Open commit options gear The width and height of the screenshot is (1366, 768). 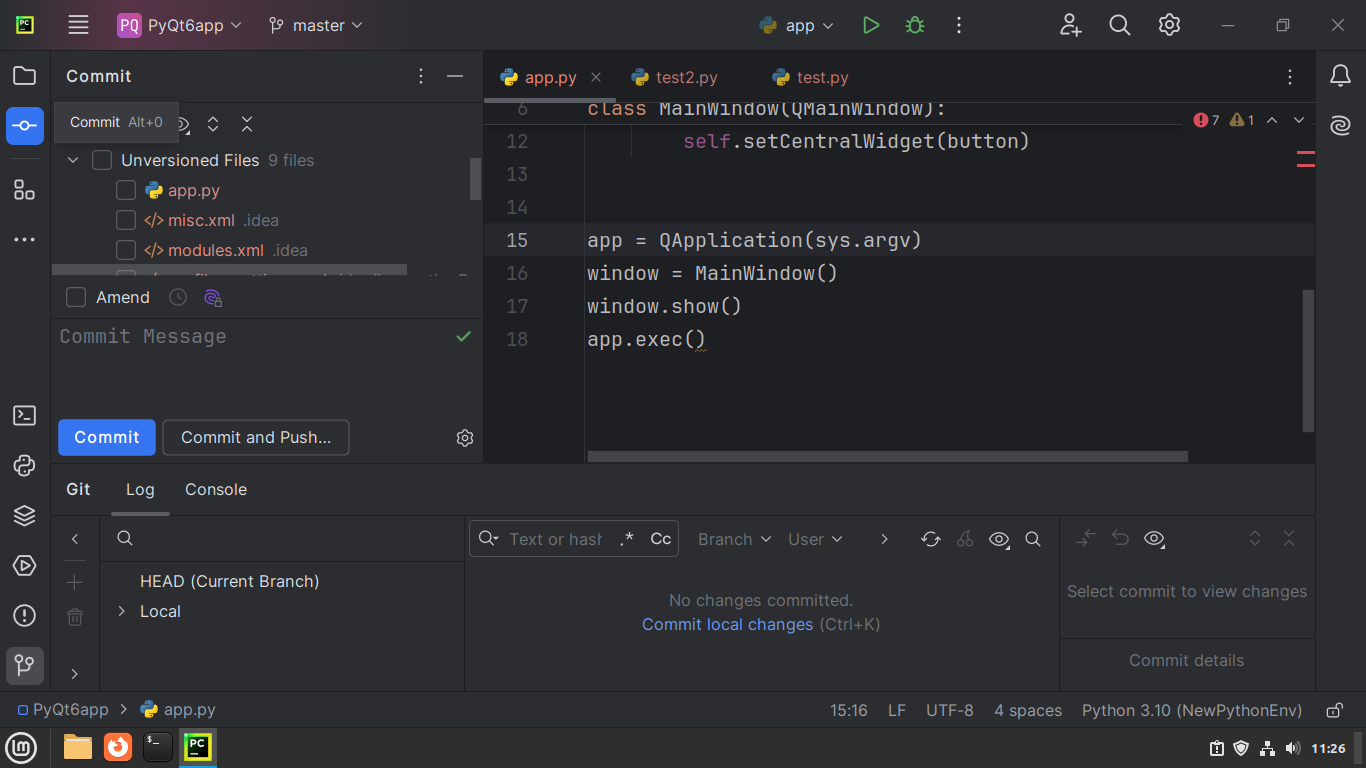tap(464, 438)
